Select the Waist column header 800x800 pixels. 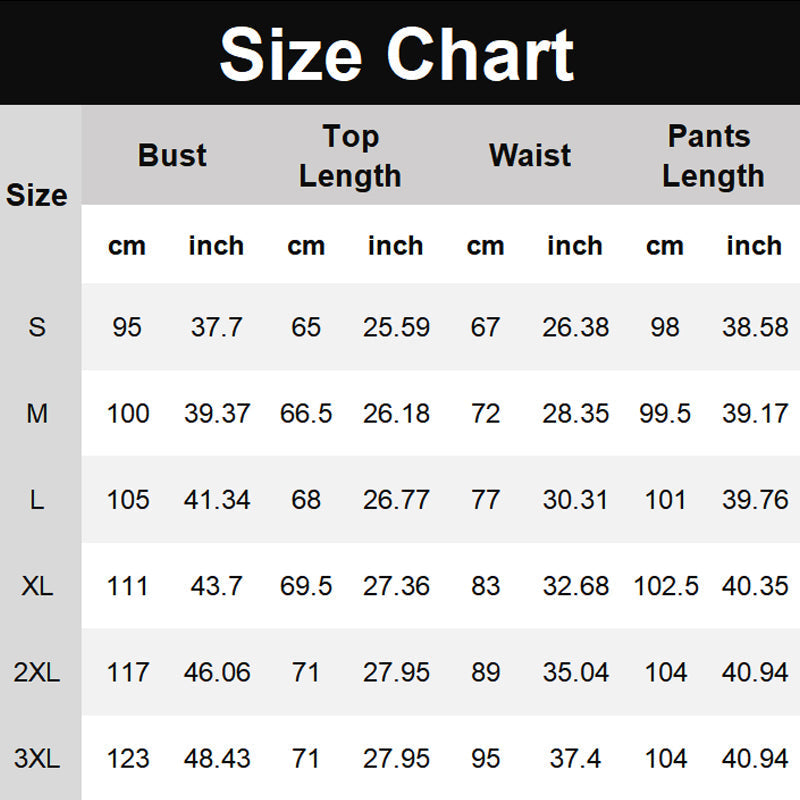pos(530,156)
